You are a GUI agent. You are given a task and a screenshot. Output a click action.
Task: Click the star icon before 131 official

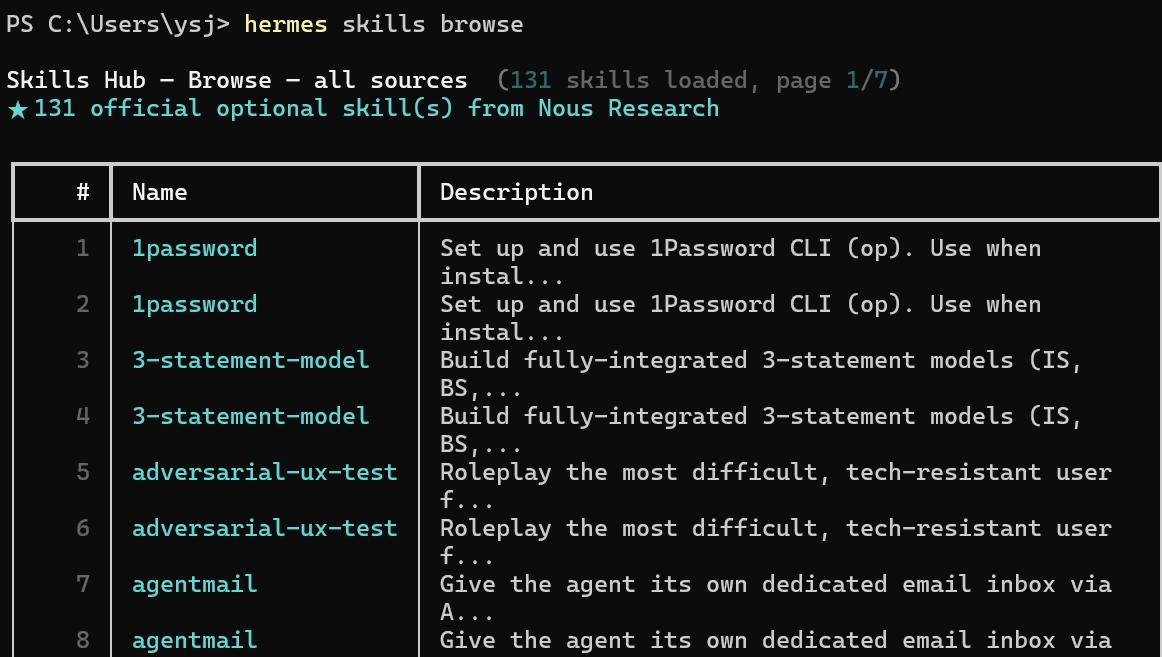pyautogui.click(x=18, y=110)
